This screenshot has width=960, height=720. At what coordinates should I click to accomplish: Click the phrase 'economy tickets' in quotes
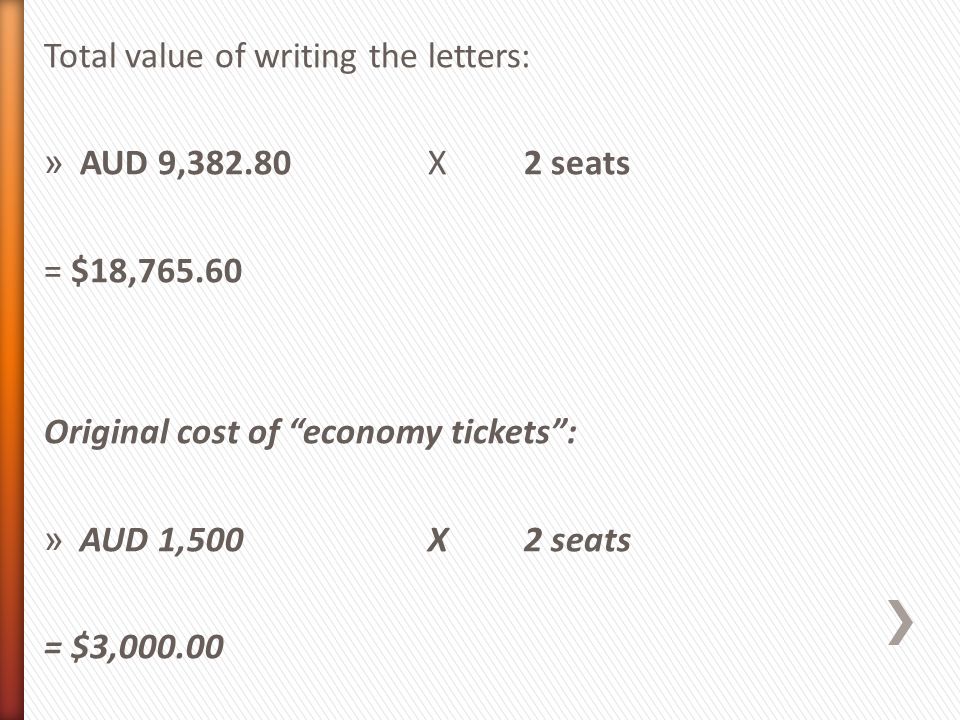click(x=426, y=432)
